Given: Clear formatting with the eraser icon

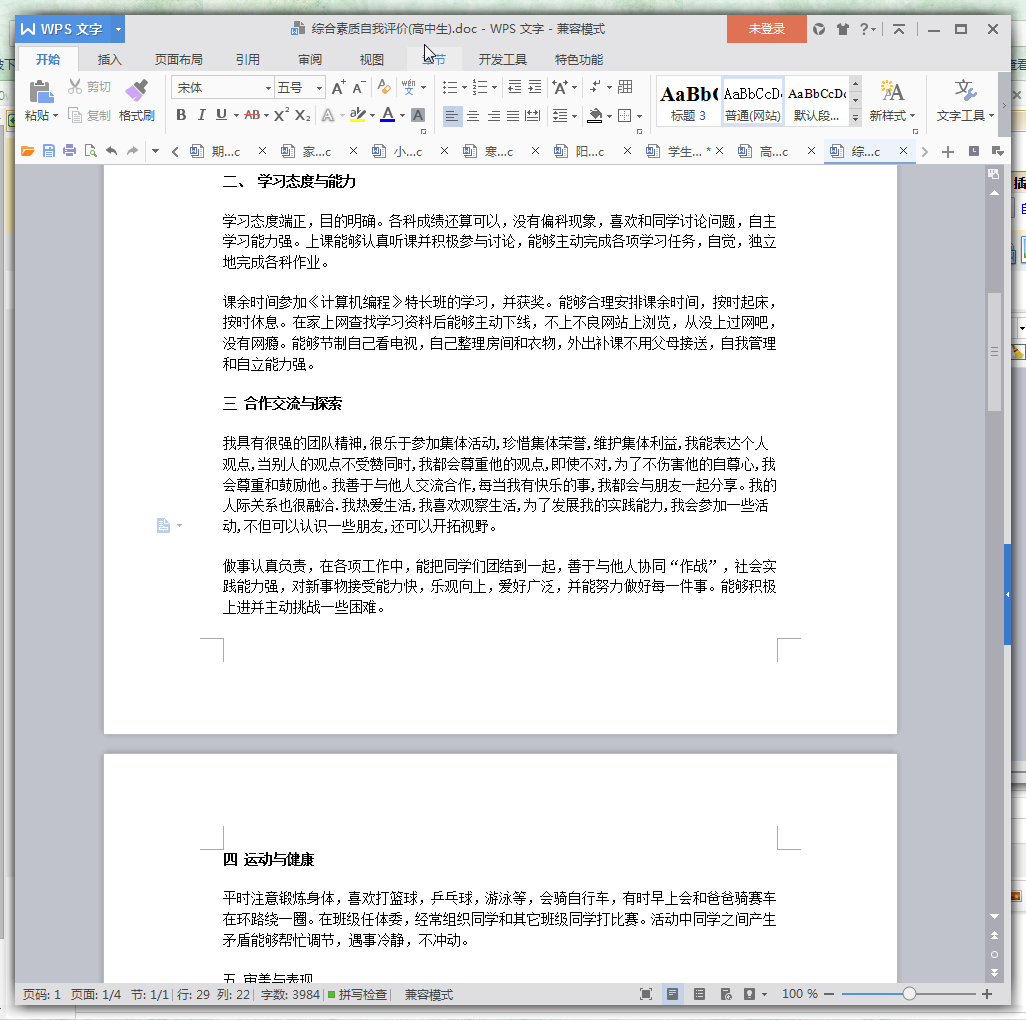Looking at the screenshot, I should click(x=385, y=87).
